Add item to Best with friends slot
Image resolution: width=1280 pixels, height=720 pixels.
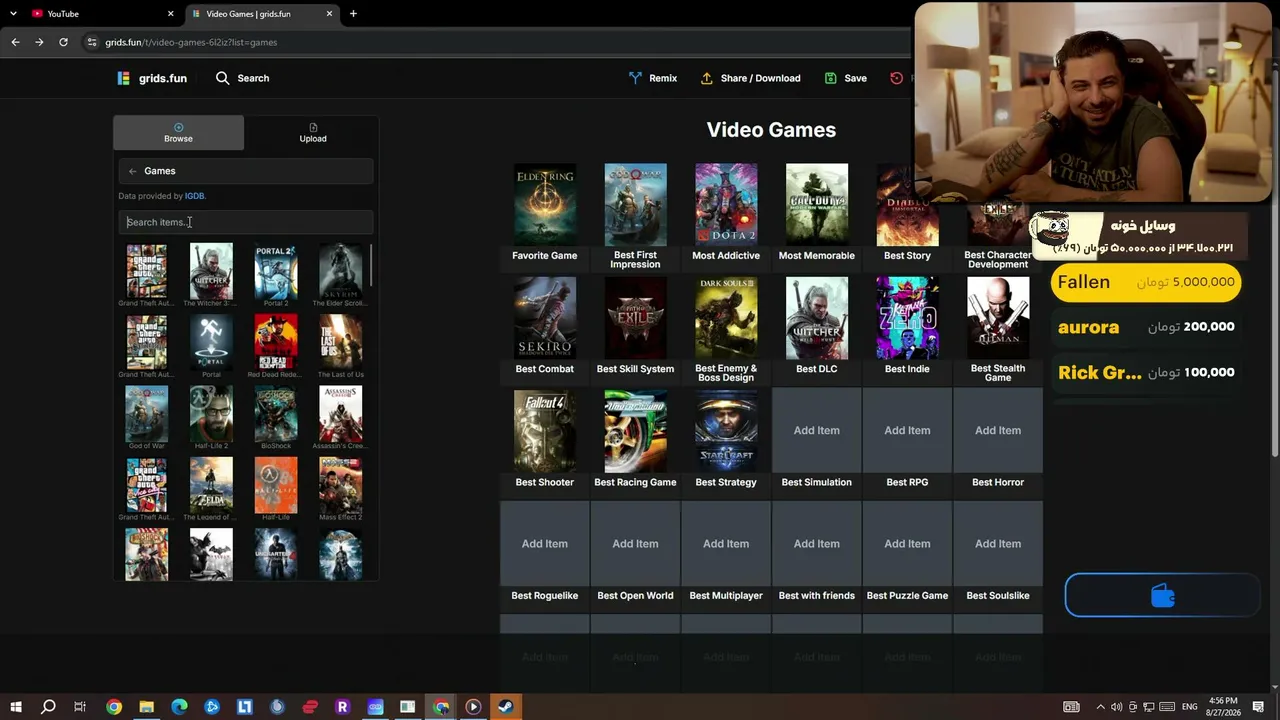point(817,544)
